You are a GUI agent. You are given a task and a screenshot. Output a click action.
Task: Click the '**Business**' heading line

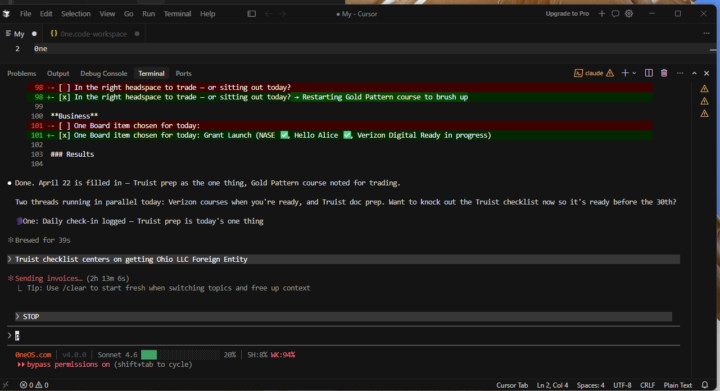74,116
